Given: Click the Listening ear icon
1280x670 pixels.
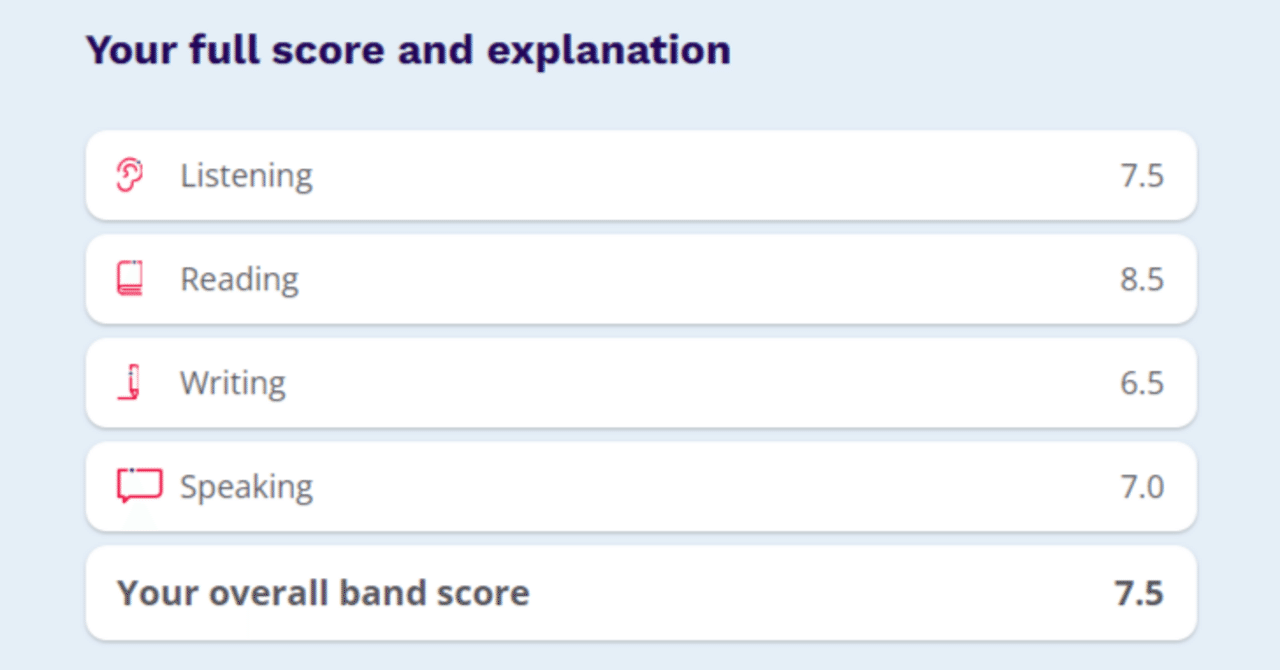Looking at the screenshot, I should 130,175.
